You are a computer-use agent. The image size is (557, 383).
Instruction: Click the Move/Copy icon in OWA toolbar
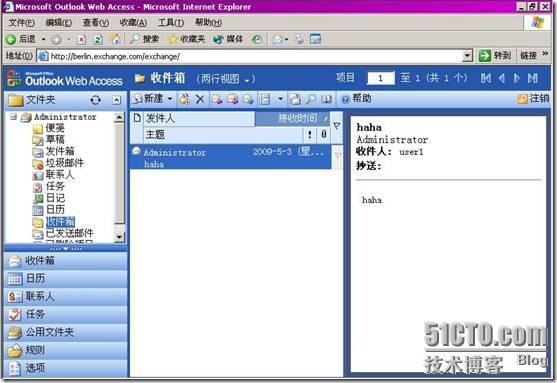(184, 99)
